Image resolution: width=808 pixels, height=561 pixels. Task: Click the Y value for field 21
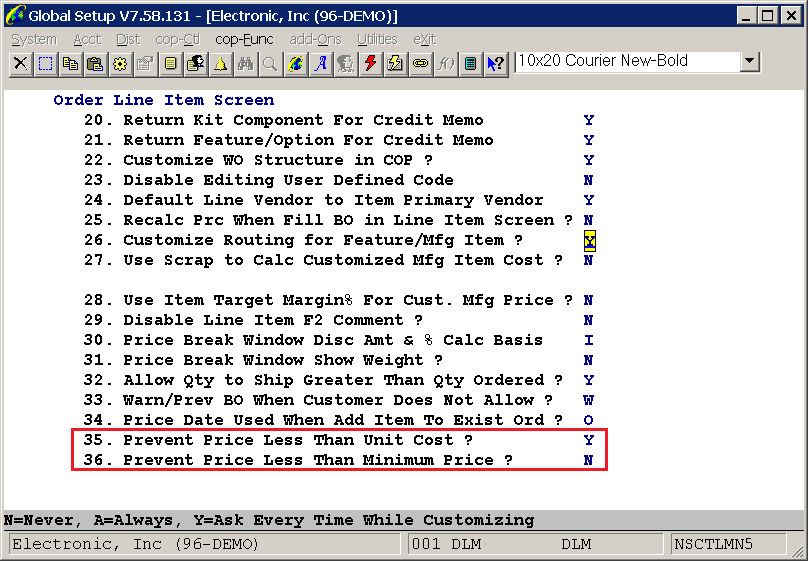coord(588,141)
